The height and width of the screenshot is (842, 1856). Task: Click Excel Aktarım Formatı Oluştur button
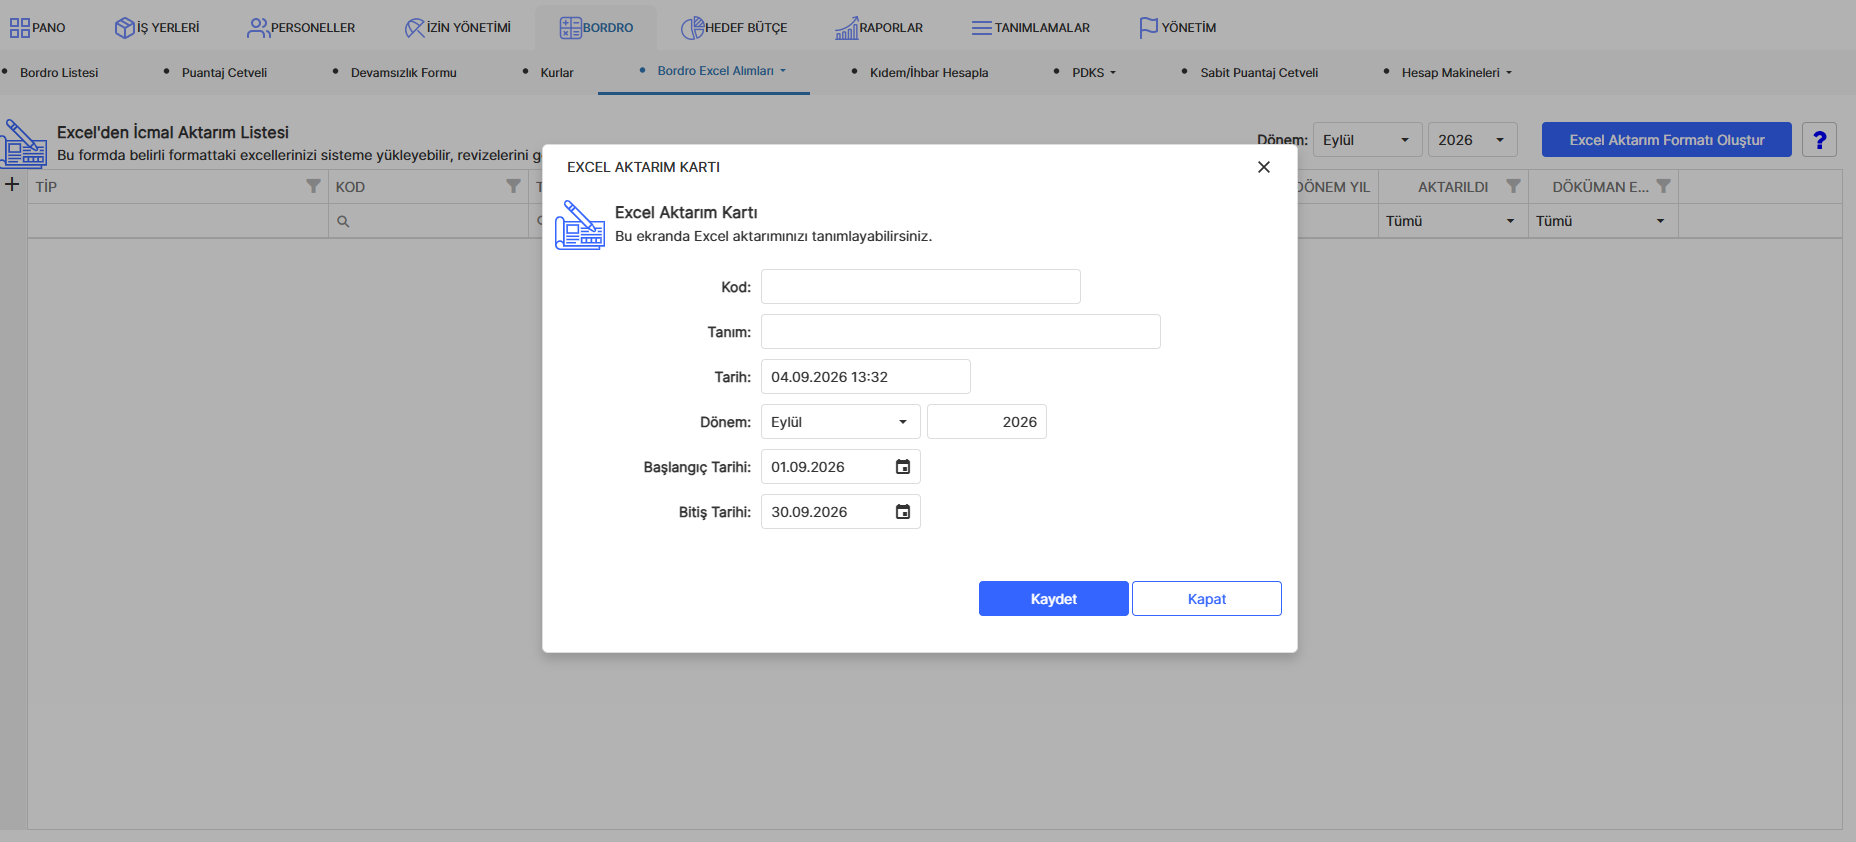point(1667,140)
